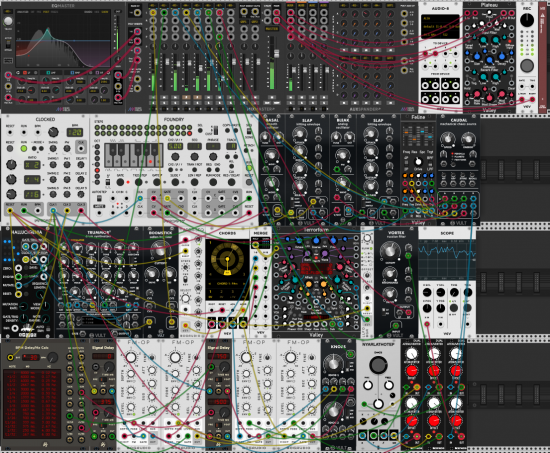Flip the Foundry SEQ/SONG switch
Screen dimensions: 550x453
(x=249, y=131)
